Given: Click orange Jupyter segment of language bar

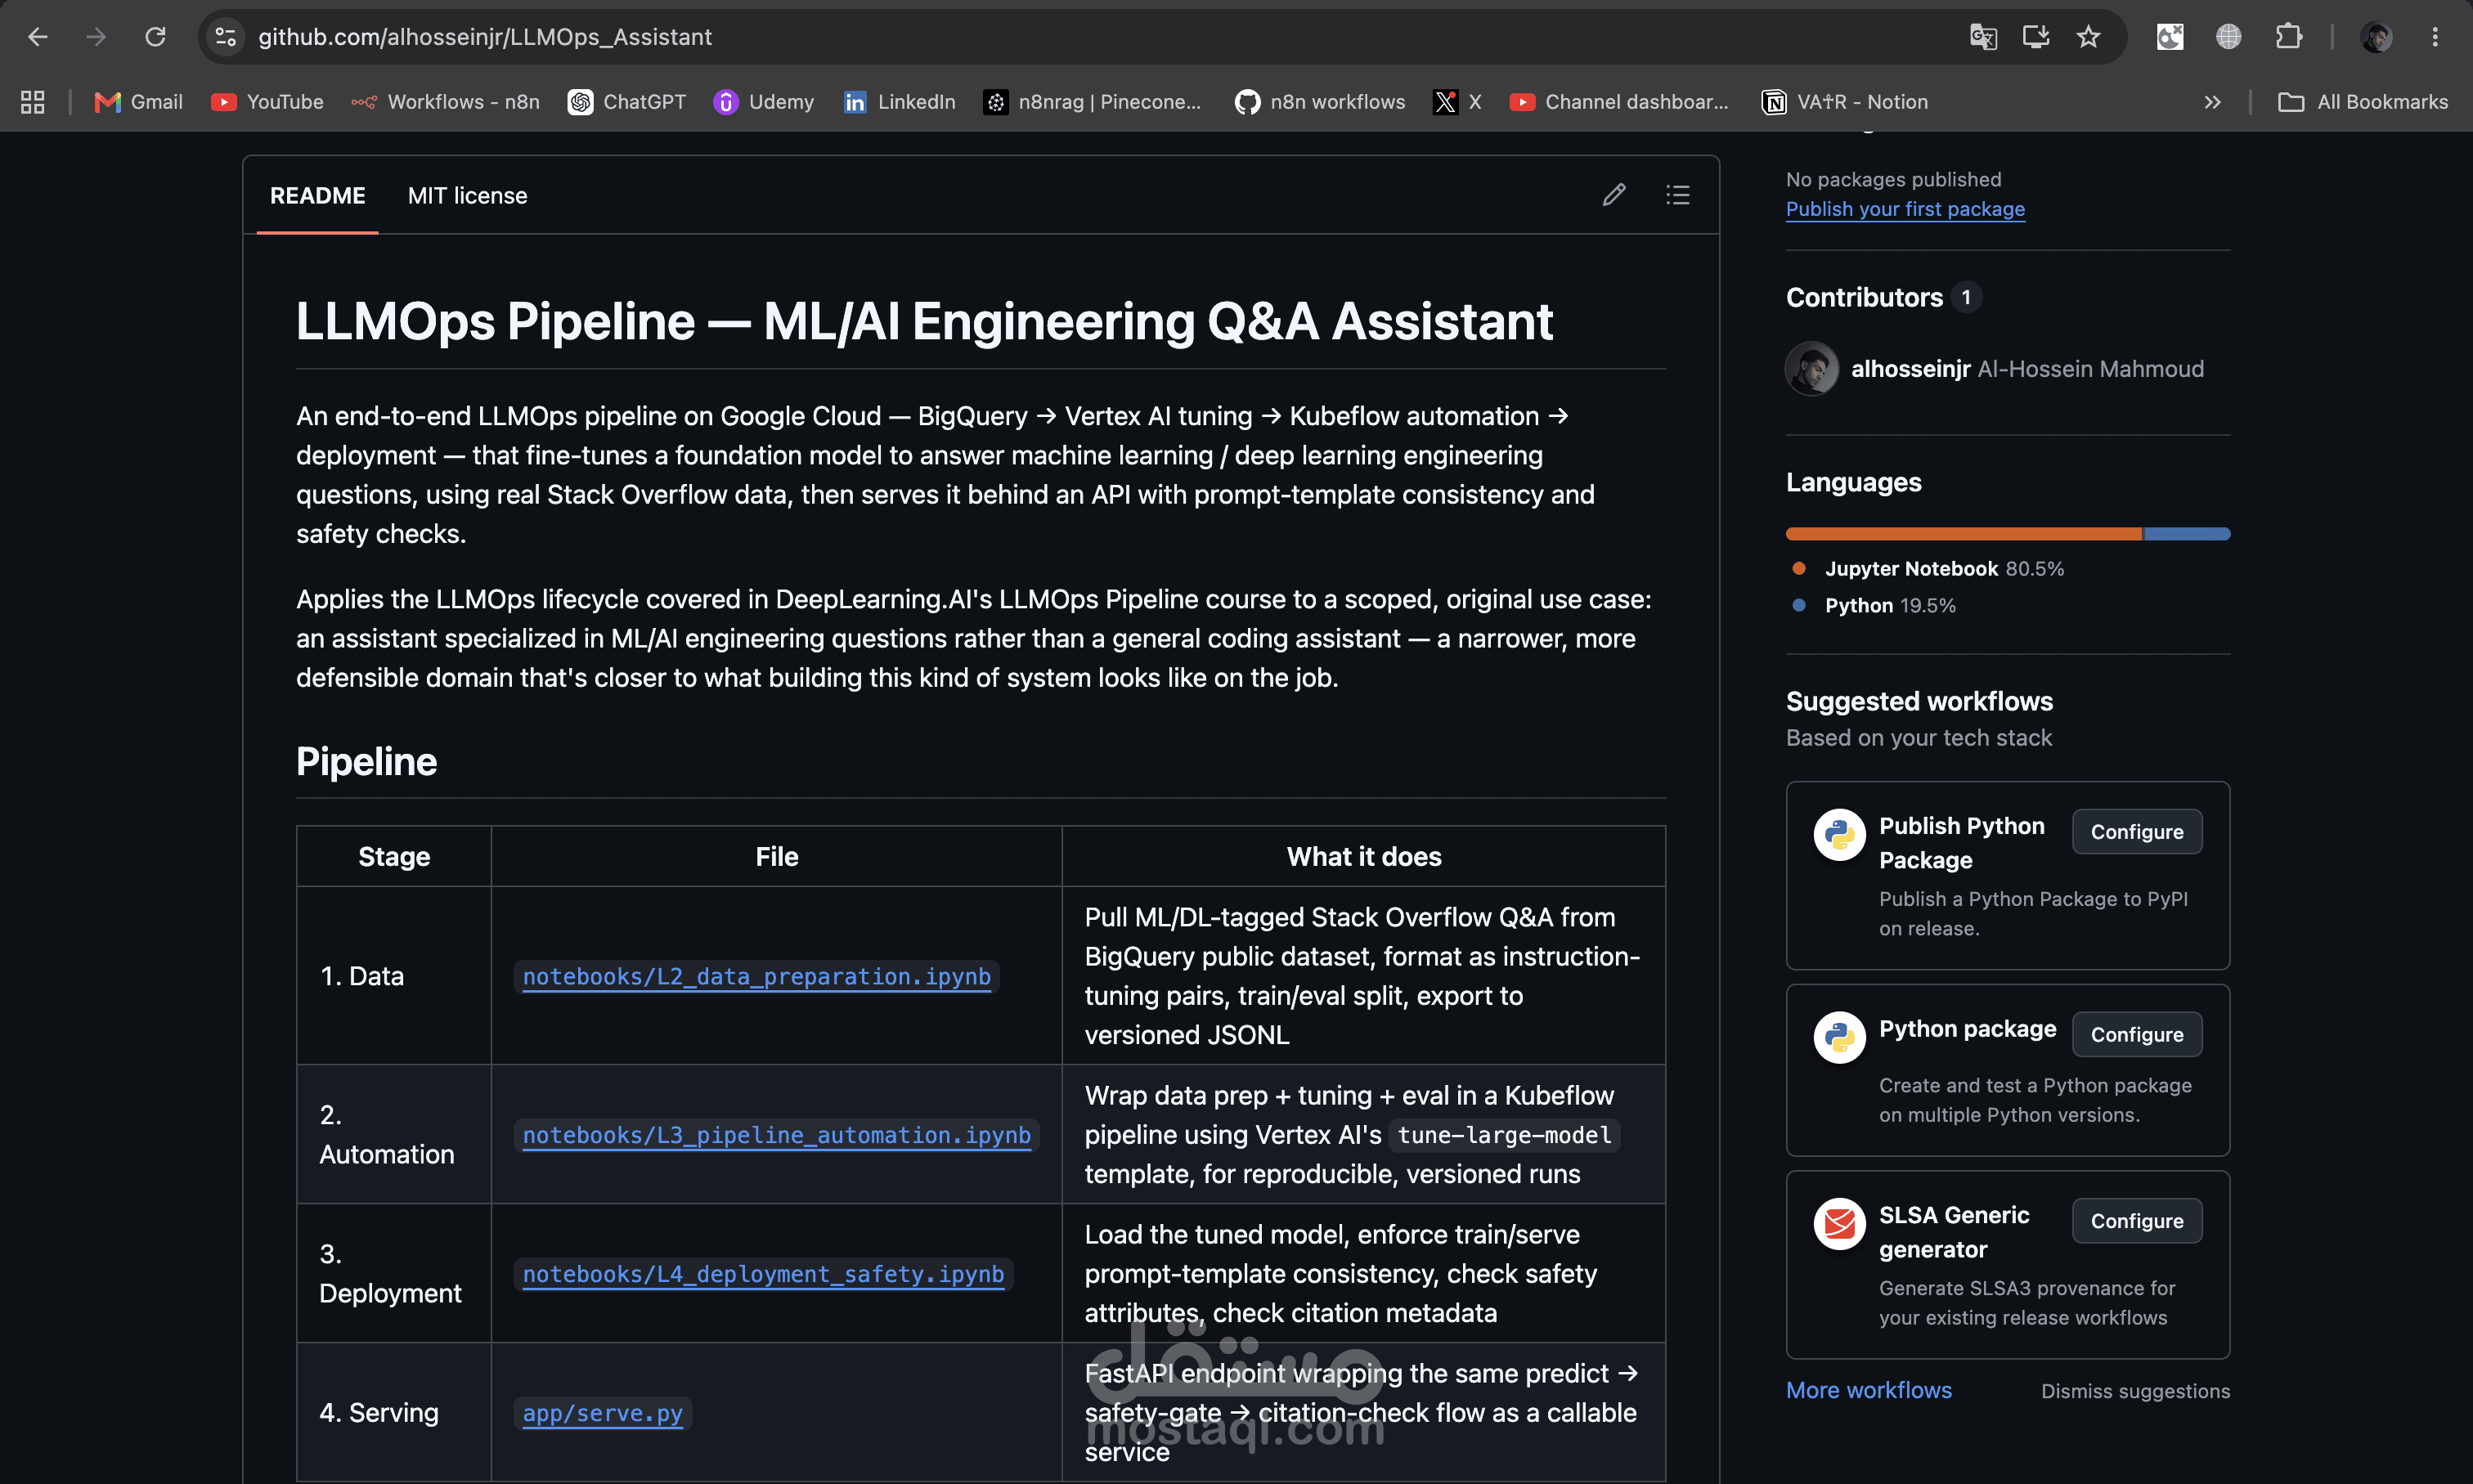Looking at the screenshot, I should point(1964,534).
